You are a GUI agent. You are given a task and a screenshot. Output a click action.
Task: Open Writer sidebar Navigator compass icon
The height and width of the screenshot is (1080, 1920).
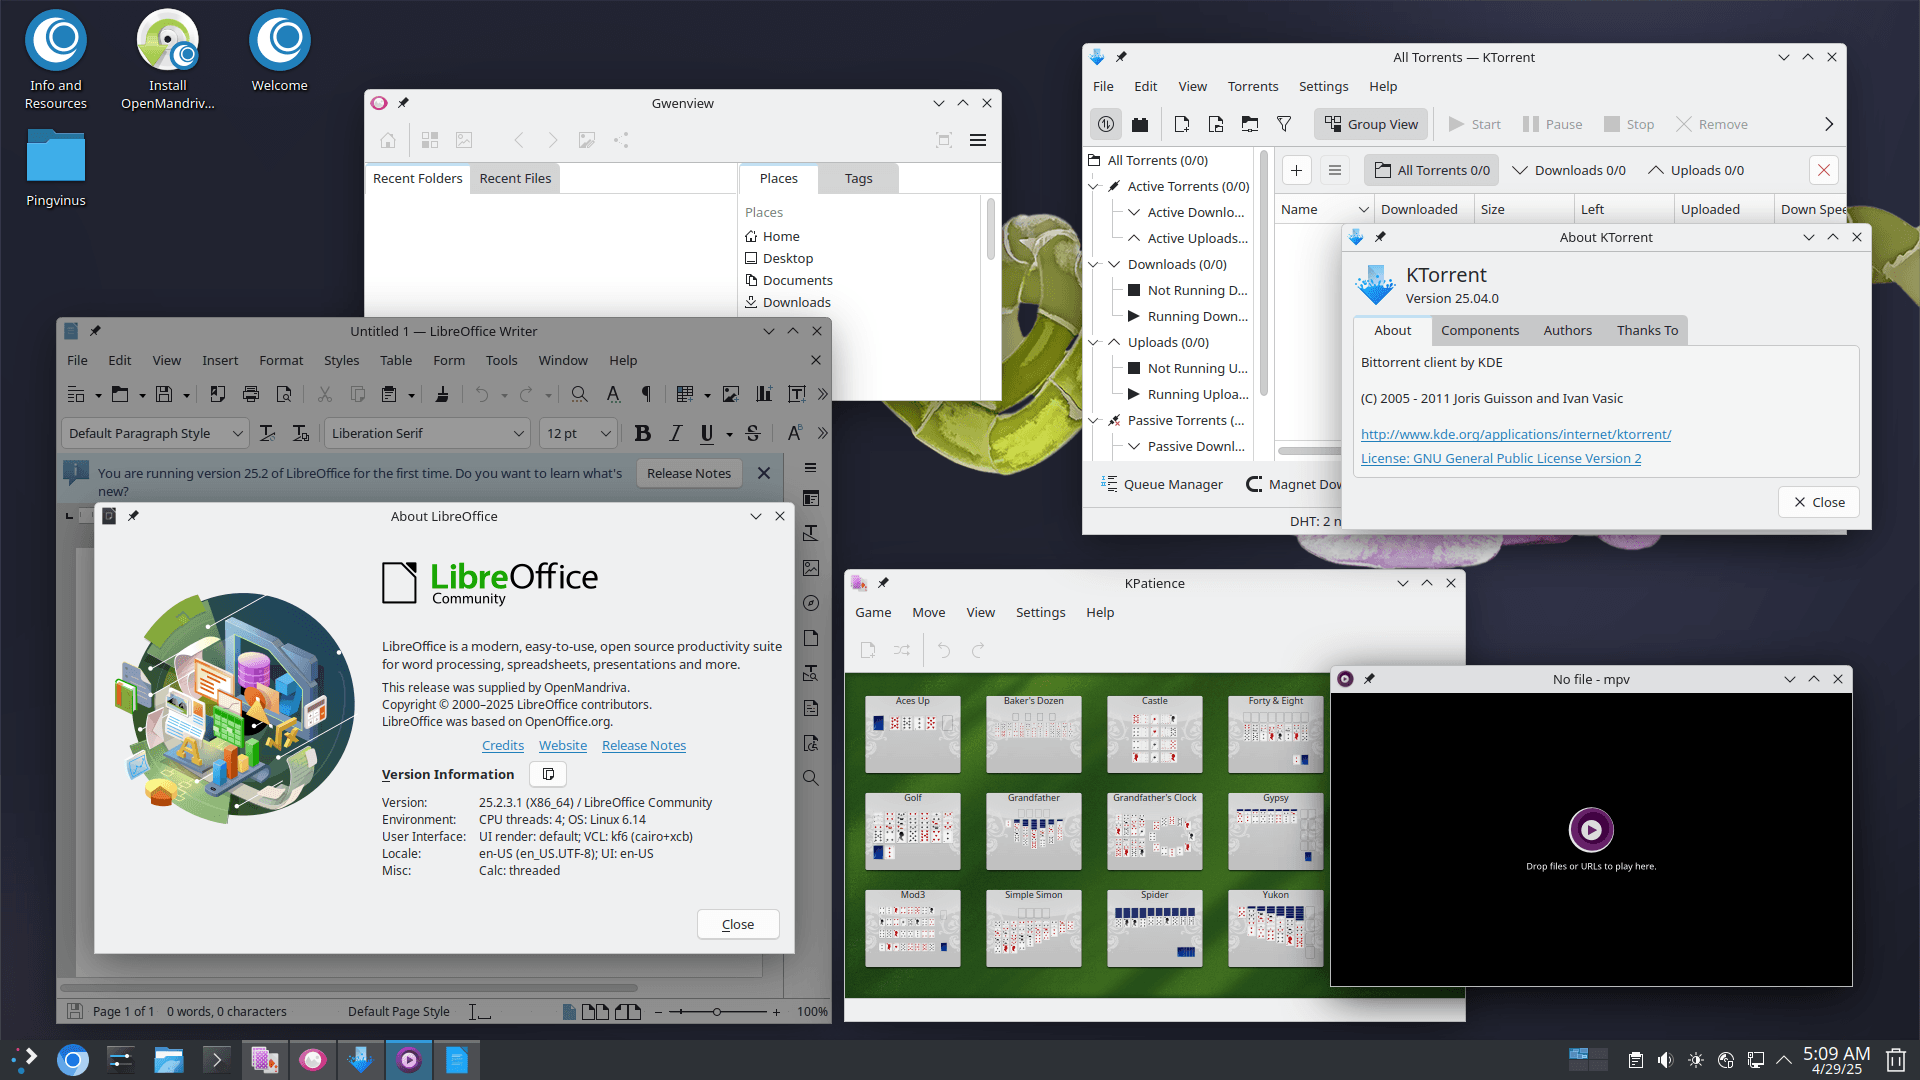click(811, 603)
